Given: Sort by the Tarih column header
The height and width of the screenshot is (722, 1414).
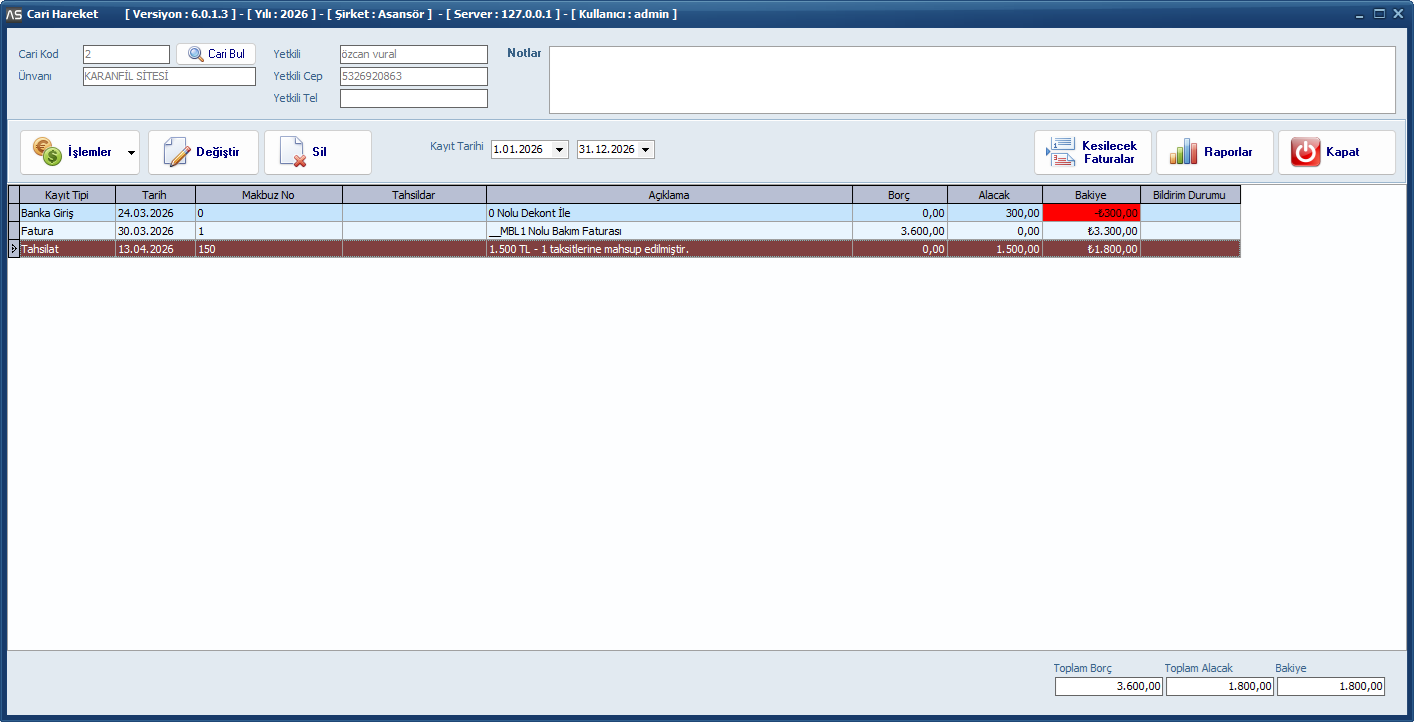Looking at the screenshot, I should 154,195.
